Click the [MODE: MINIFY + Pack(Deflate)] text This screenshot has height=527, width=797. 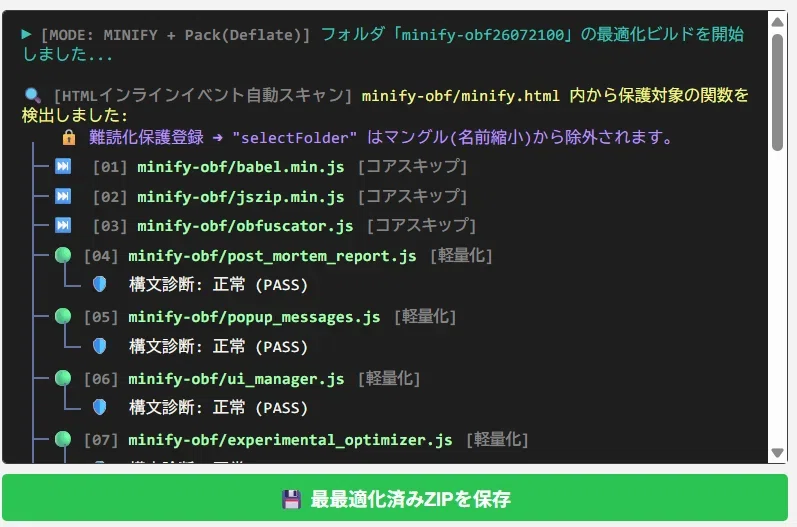175,35
